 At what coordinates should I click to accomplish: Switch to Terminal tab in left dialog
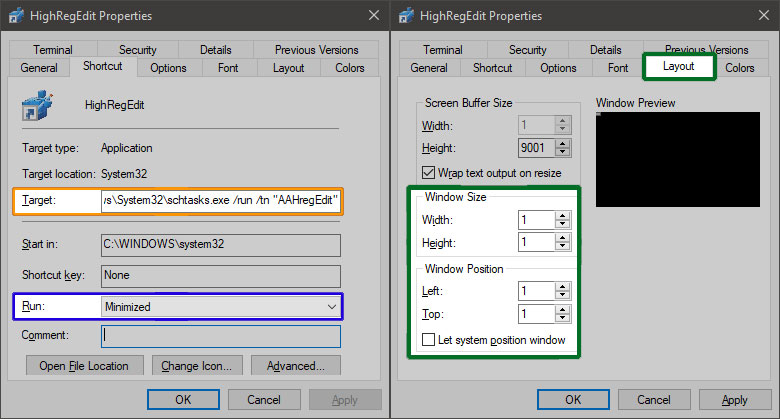coord(53,50)
